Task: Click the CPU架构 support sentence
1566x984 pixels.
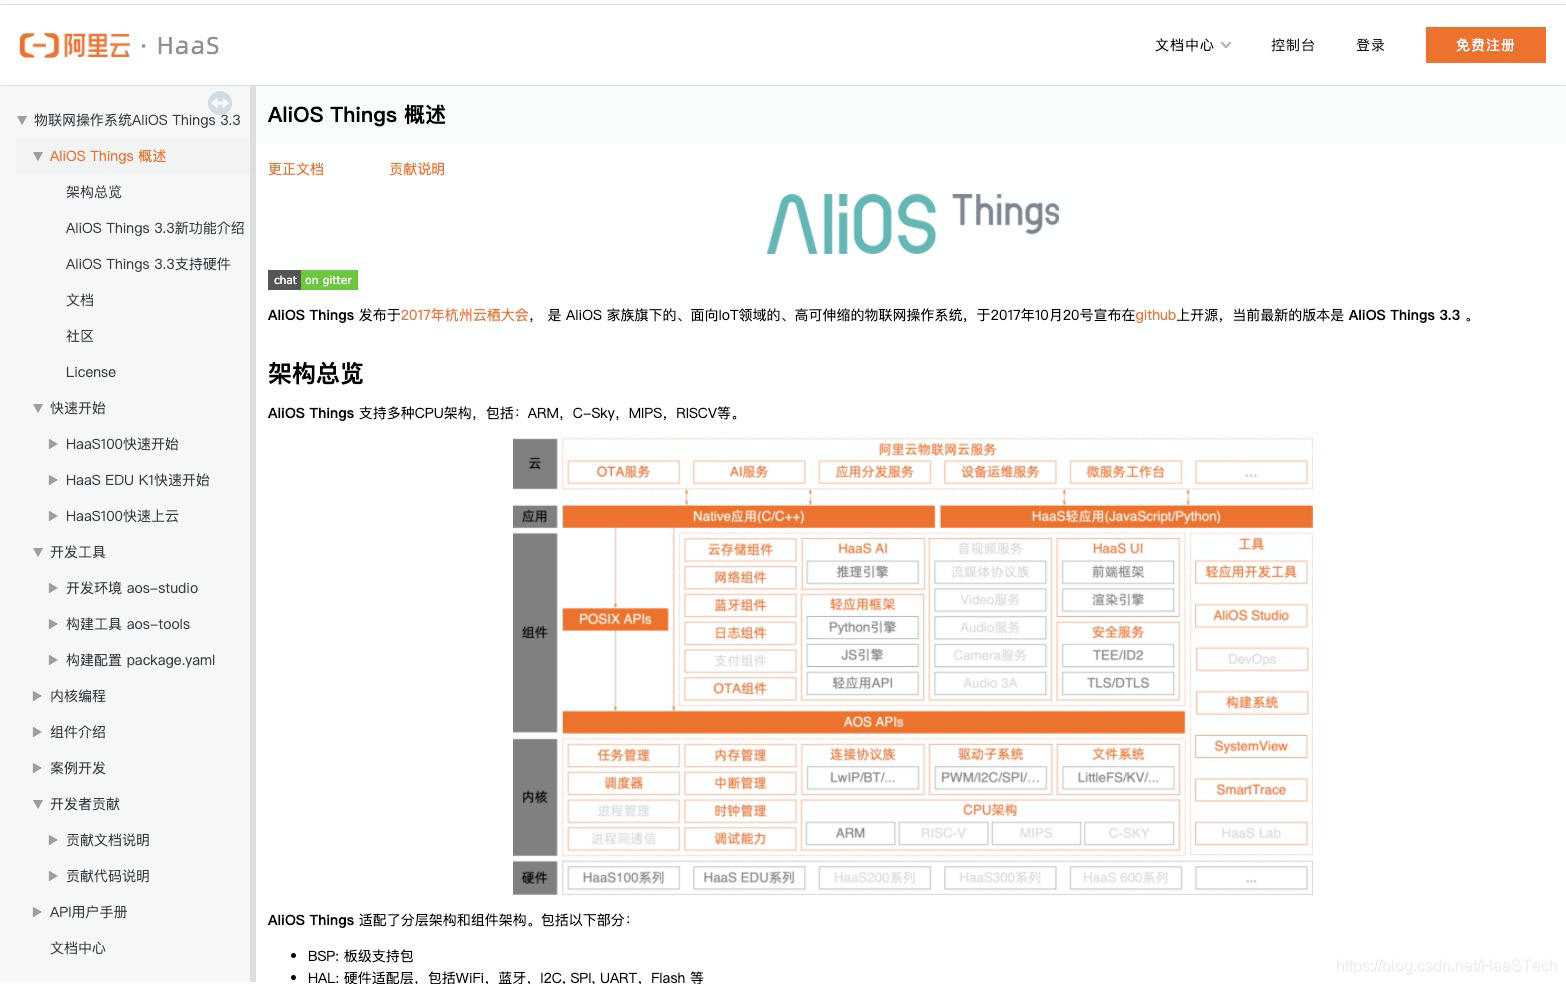Action: (x=506, y=413)
